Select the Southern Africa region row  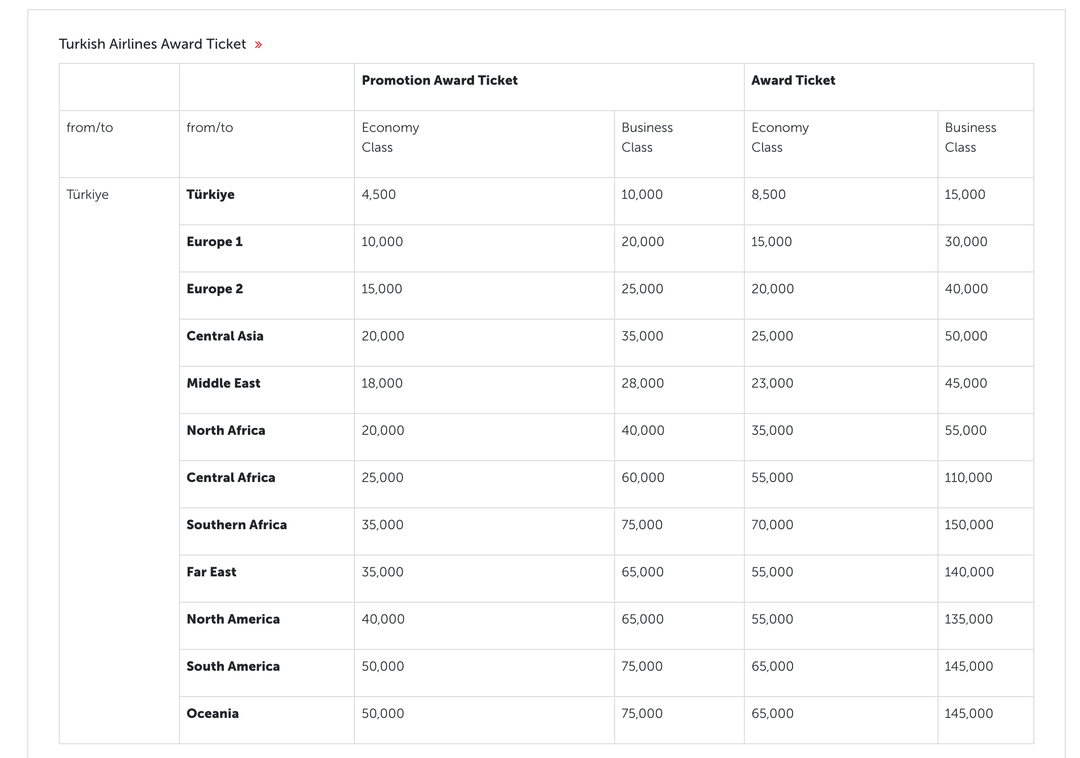click(236, 524)
